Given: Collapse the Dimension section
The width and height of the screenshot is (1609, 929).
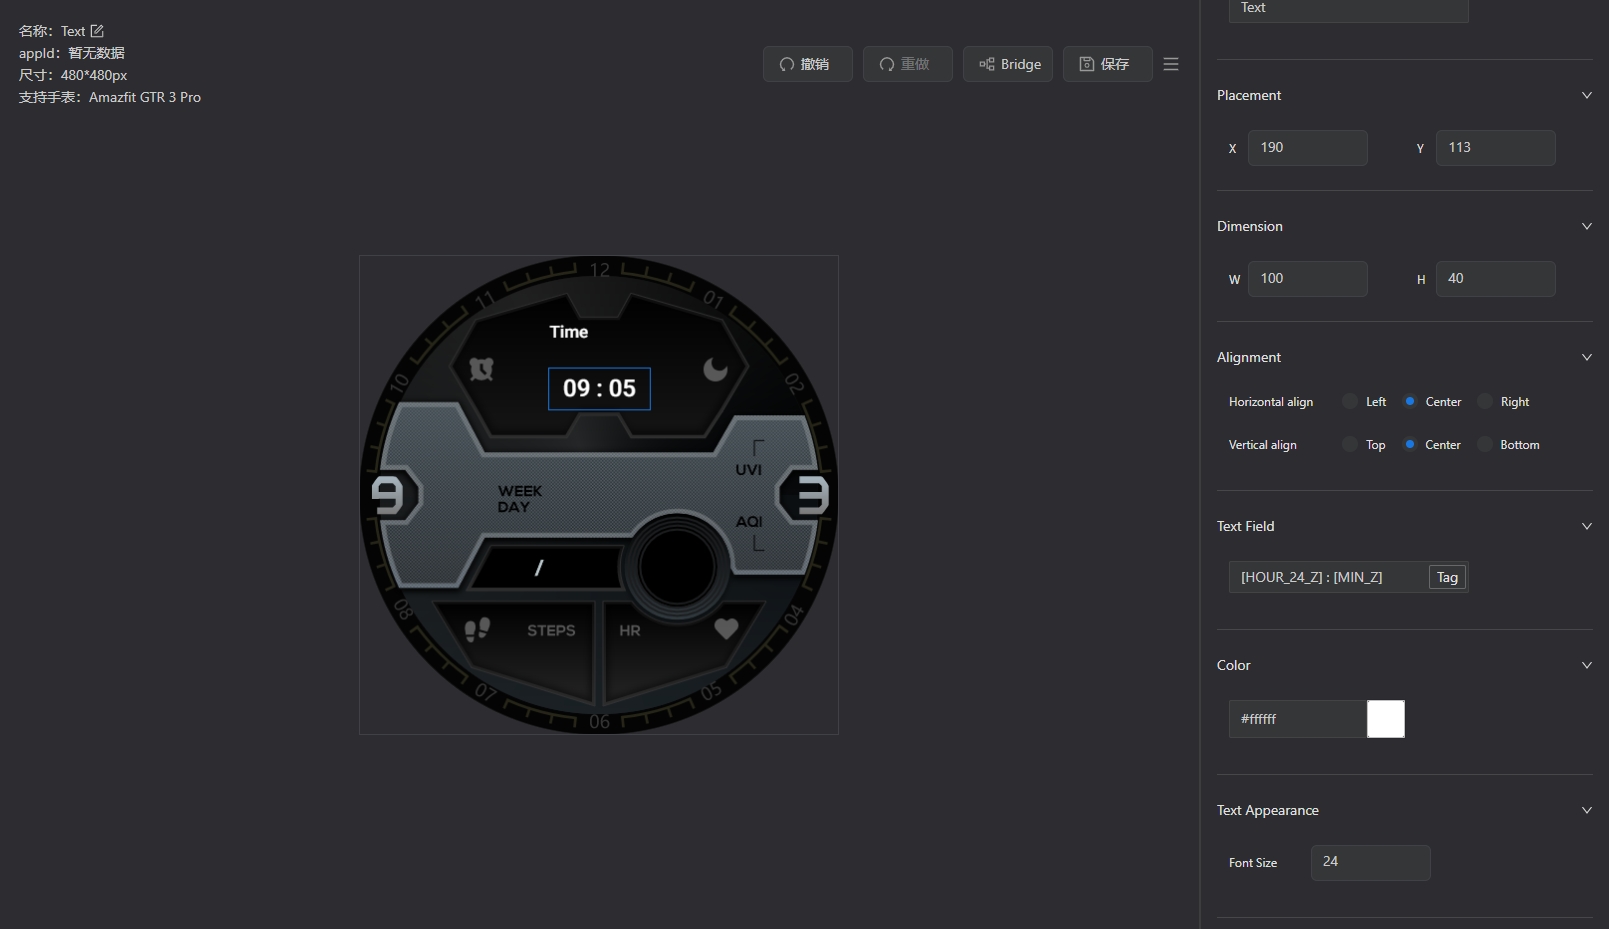Looking at the screenshot, I should [x=1586, y=227].
